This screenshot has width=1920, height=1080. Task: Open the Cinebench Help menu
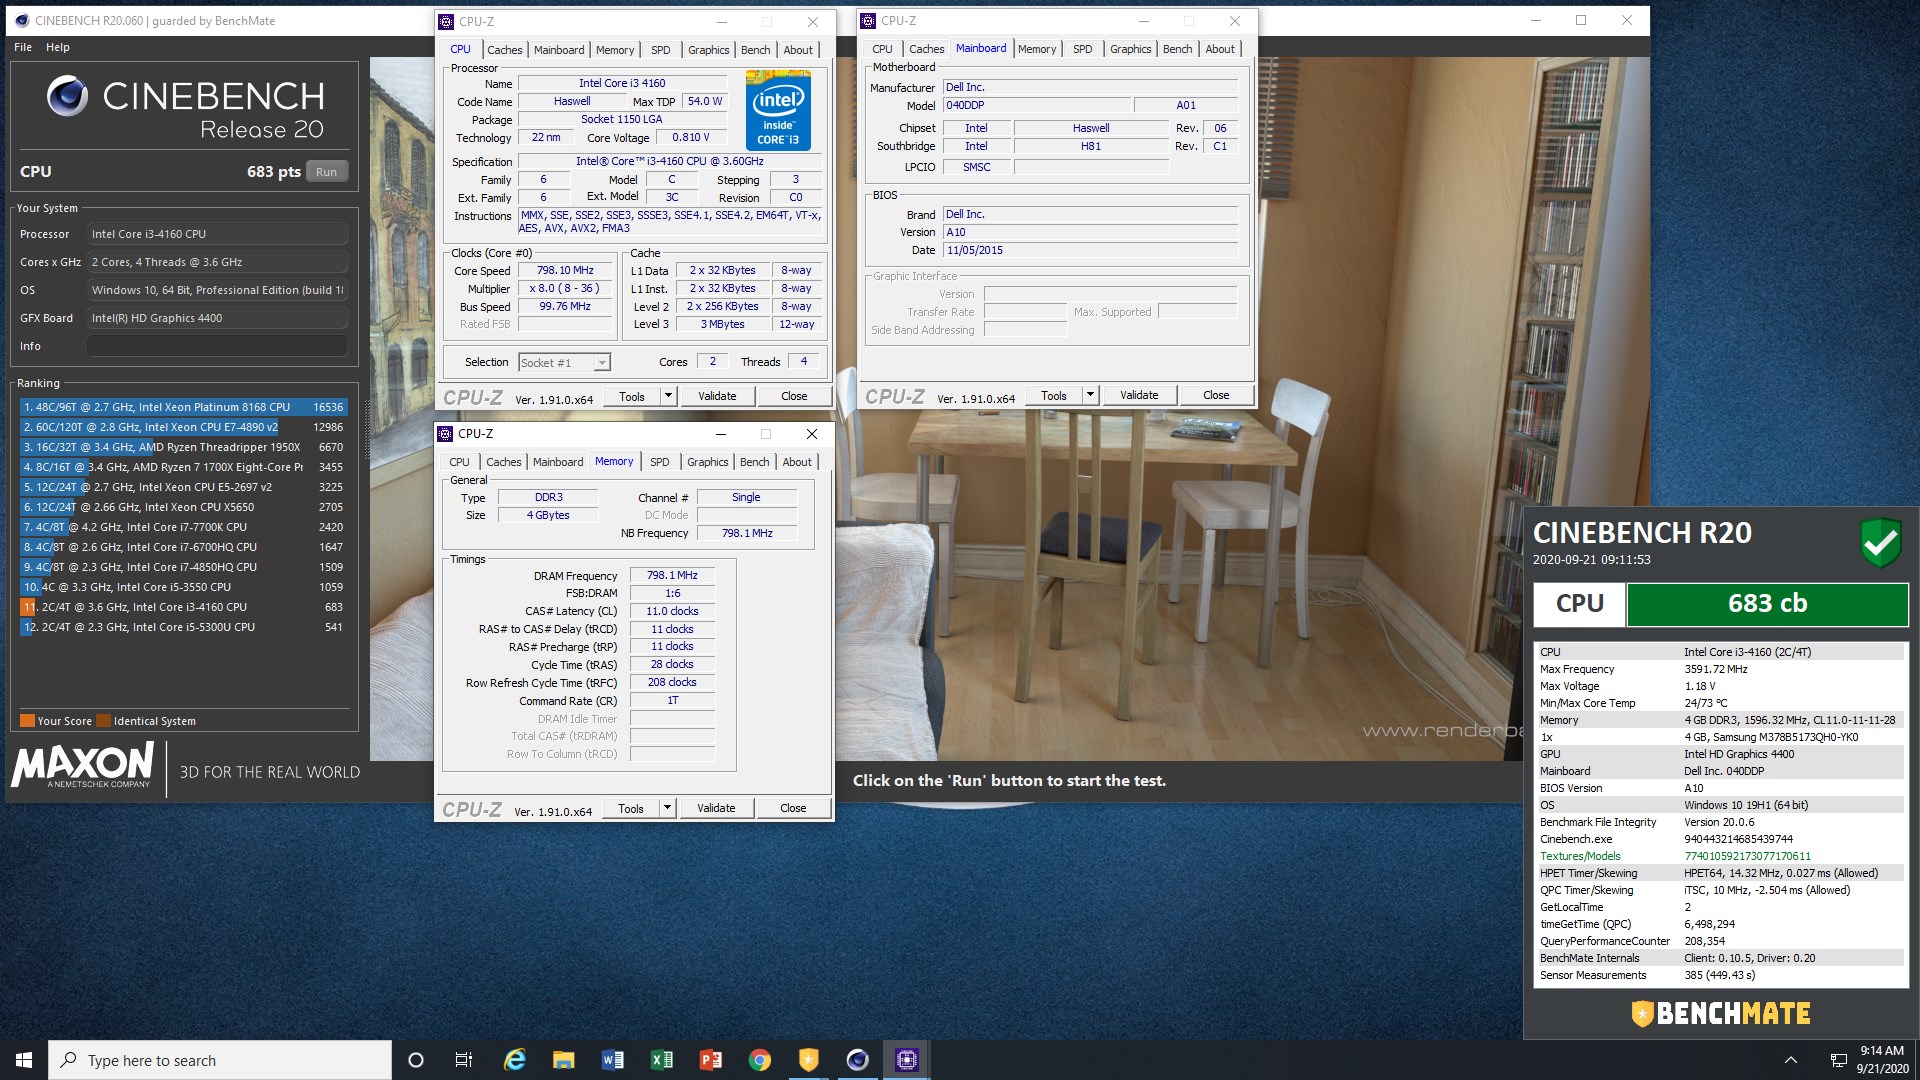click(58, 47)
